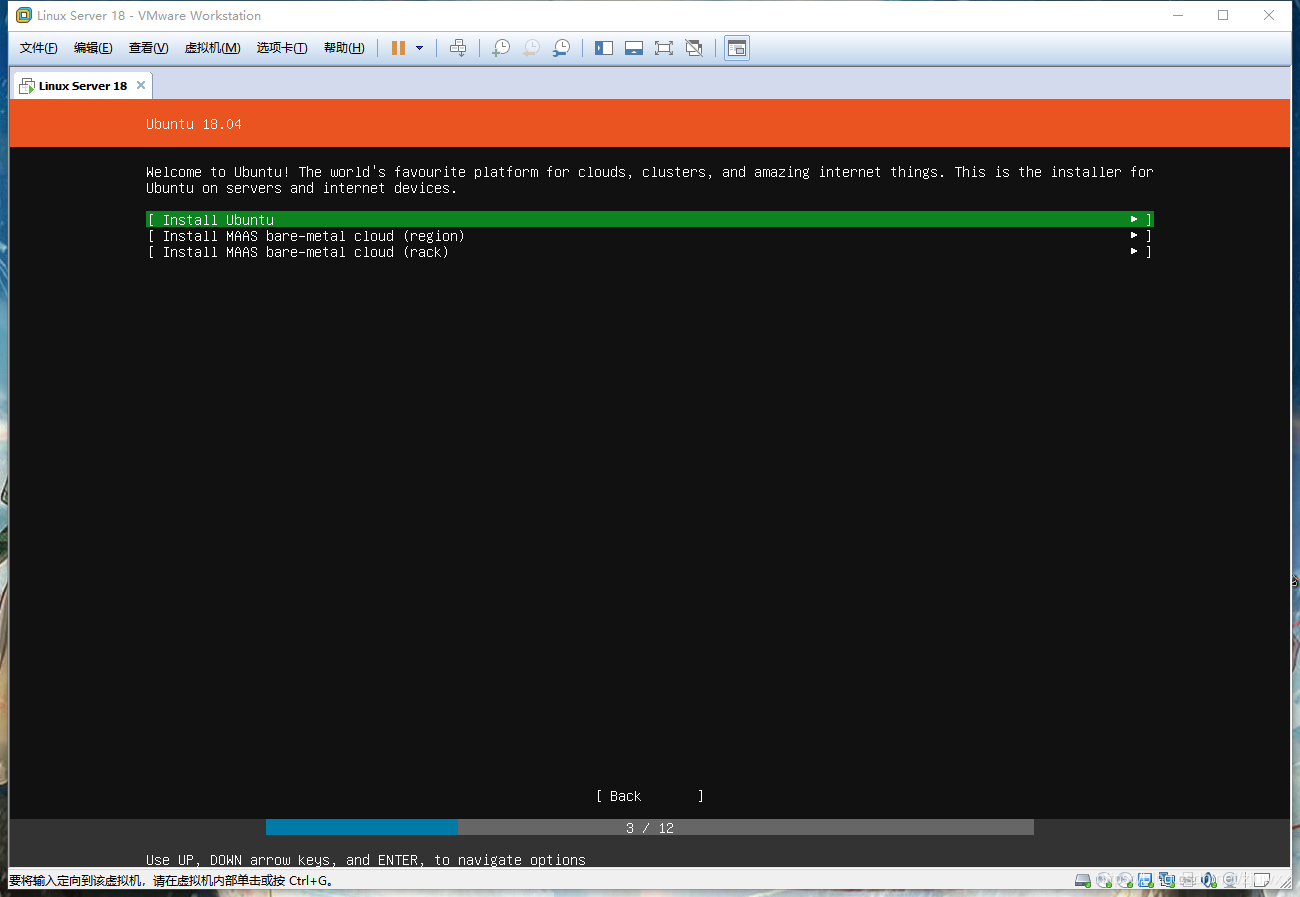This screenshot has height=897, width=1300.
Task: Click the network adapter status icon
Action: [x=1167, y=880]
